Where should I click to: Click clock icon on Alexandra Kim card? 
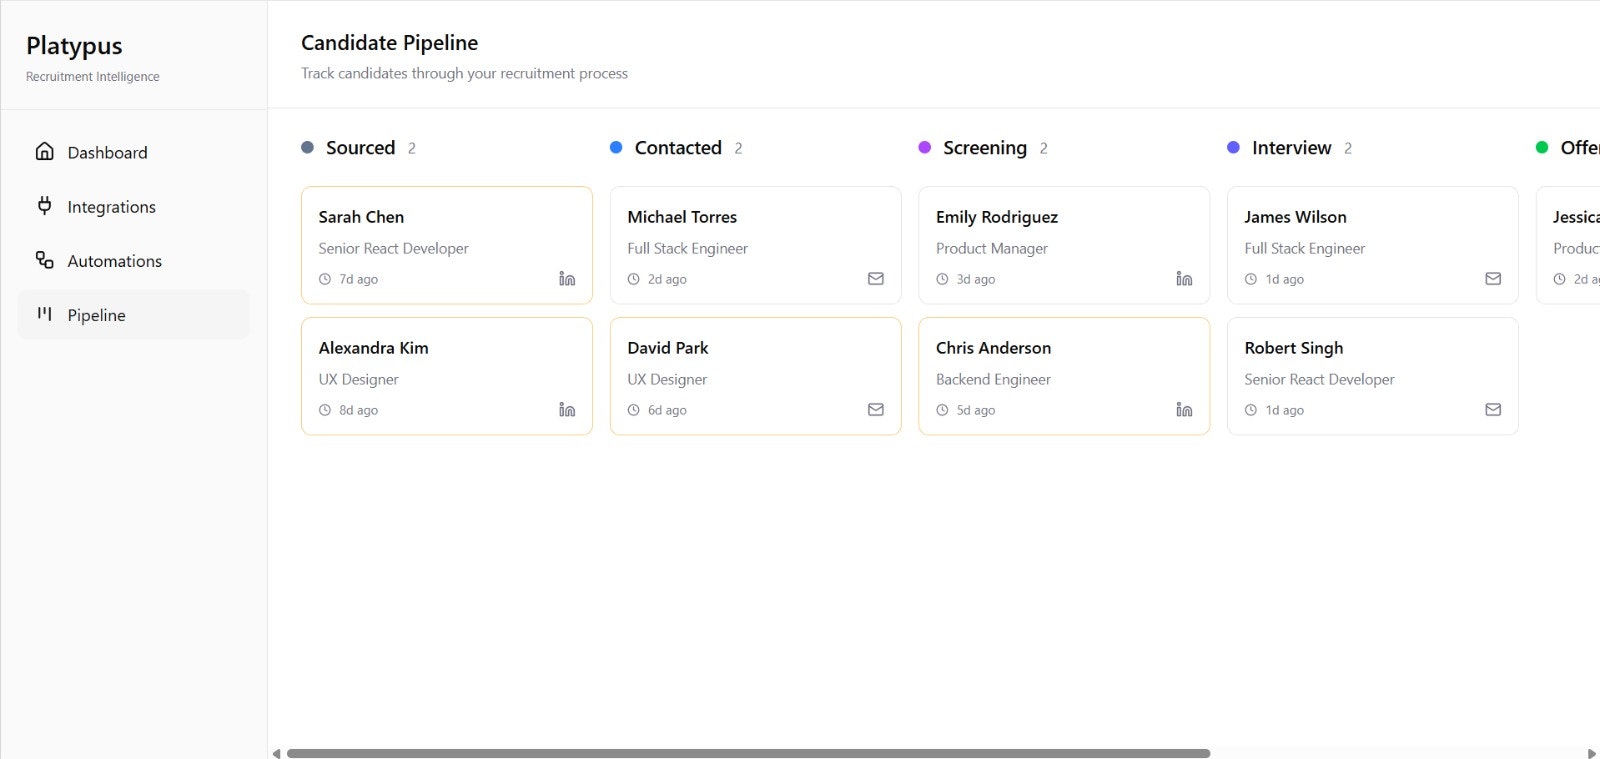[325, 410]
